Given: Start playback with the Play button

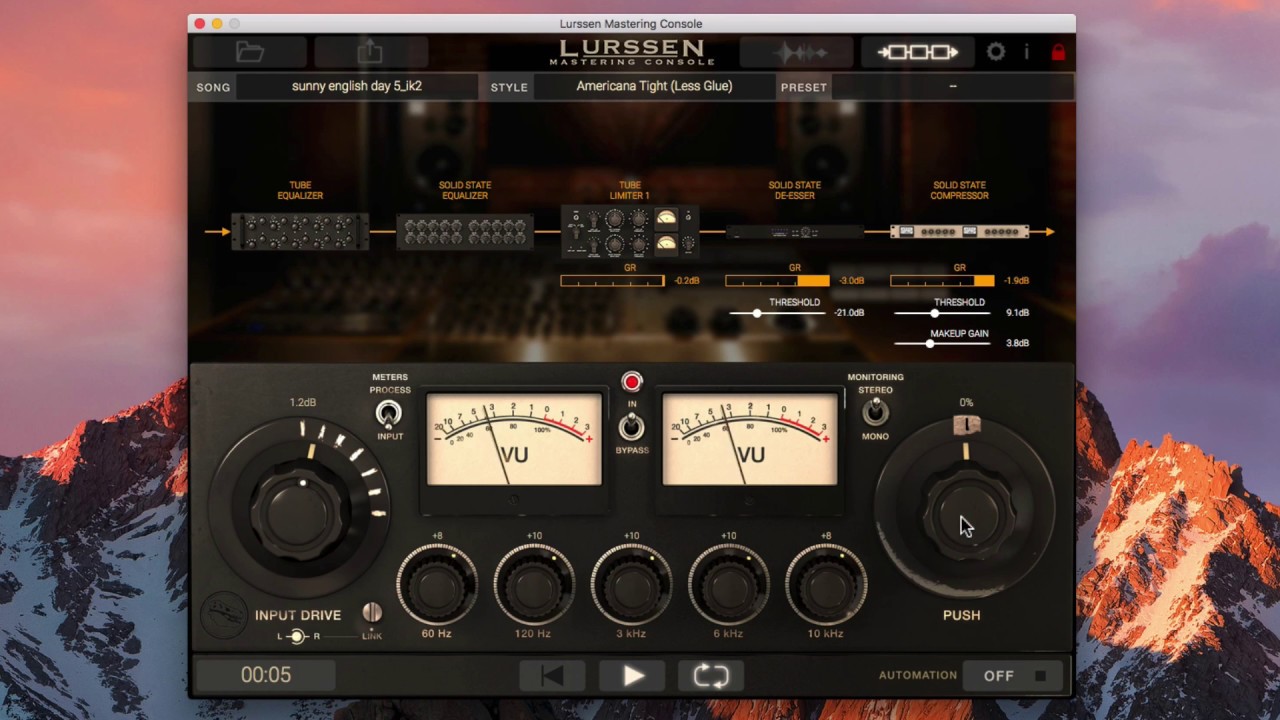Looking at the screenshot, I should (x=632, y=676).
